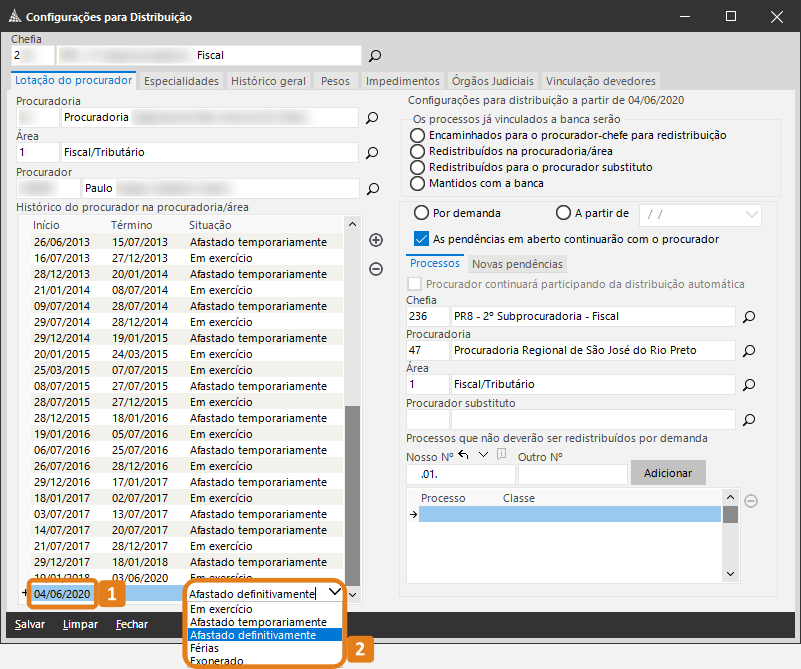Choose the 'Por demanda' radio button
This screenshot has width=801, height=669.
coord(421,213)
